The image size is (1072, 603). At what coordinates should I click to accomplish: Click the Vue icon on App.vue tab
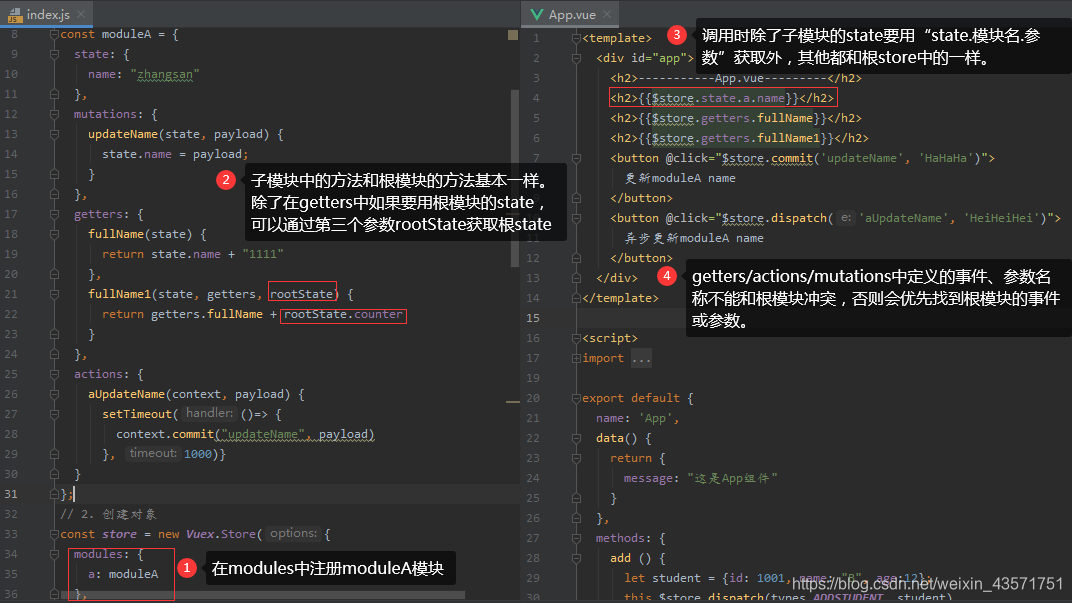click(537, 14)
